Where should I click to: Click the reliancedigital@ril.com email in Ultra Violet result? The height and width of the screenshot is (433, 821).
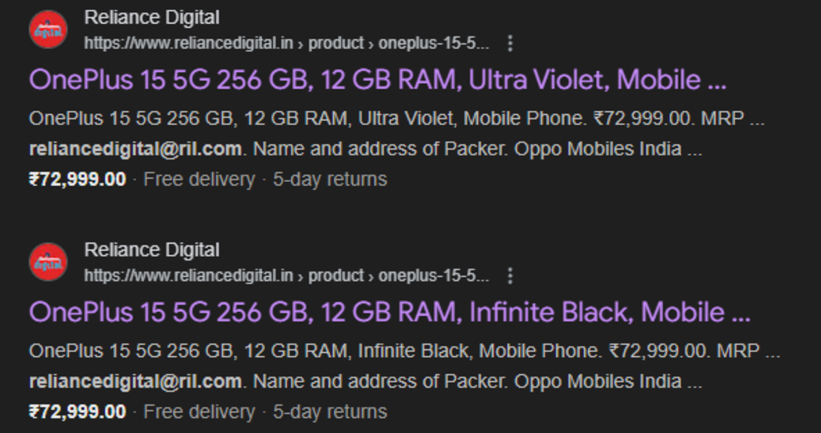pos(135,149)
